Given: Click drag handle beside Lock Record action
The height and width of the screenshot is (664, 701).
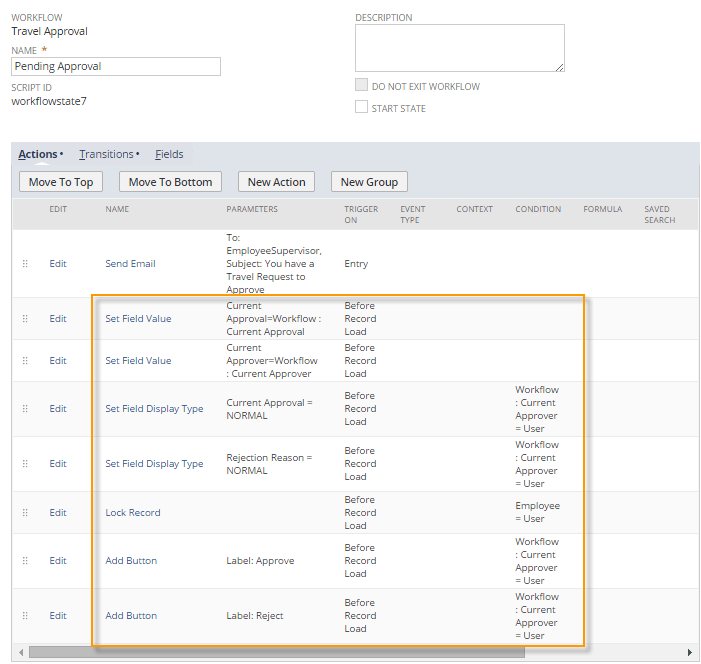Looking at the screenshot, I should pos(25,512).
